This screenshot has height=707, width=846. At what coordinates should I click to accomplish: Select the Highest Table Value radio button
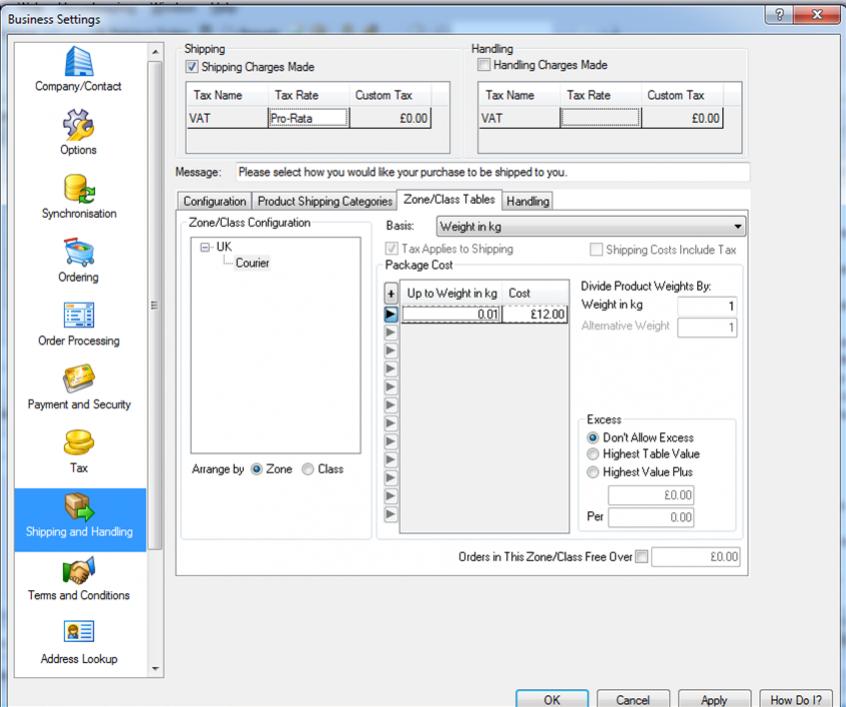(594, 454)
